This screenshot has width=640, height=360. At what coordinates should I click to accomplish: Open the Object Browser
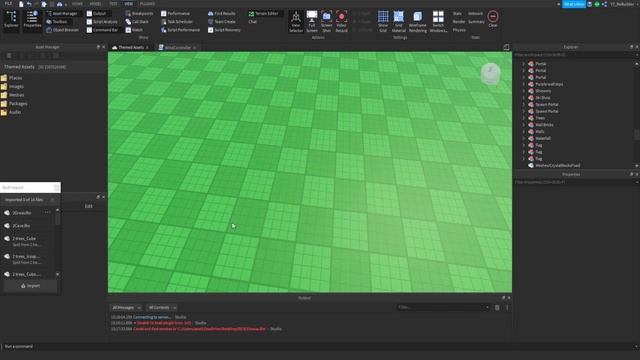click(x=62, y=30)
